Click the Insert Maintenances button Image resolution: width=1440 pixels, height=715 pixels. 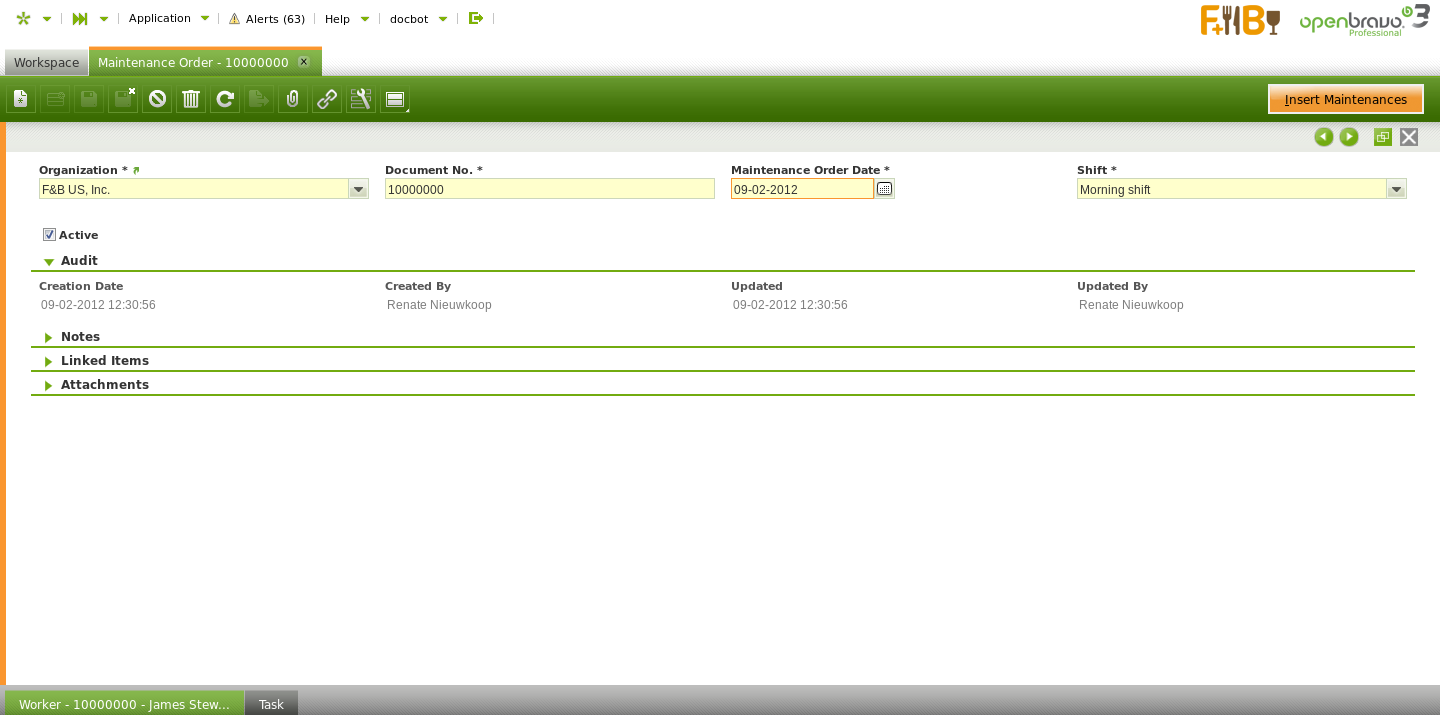[1345, 100]
